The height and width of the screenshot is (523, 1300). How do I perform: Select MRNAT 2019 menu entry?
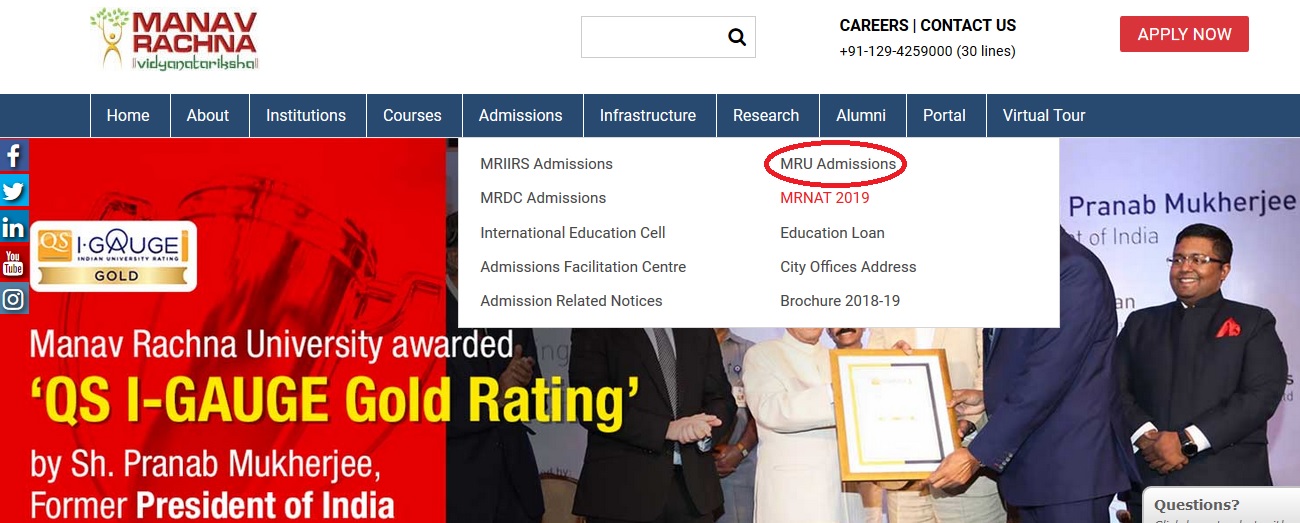825,198
